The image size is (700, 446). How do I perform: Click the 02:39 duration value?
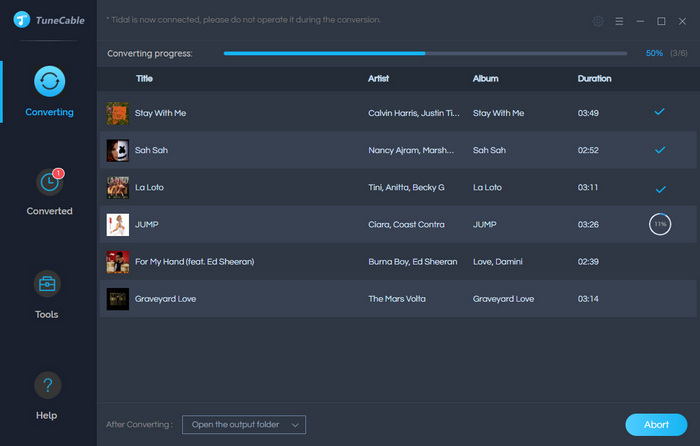tap(588, 262)
